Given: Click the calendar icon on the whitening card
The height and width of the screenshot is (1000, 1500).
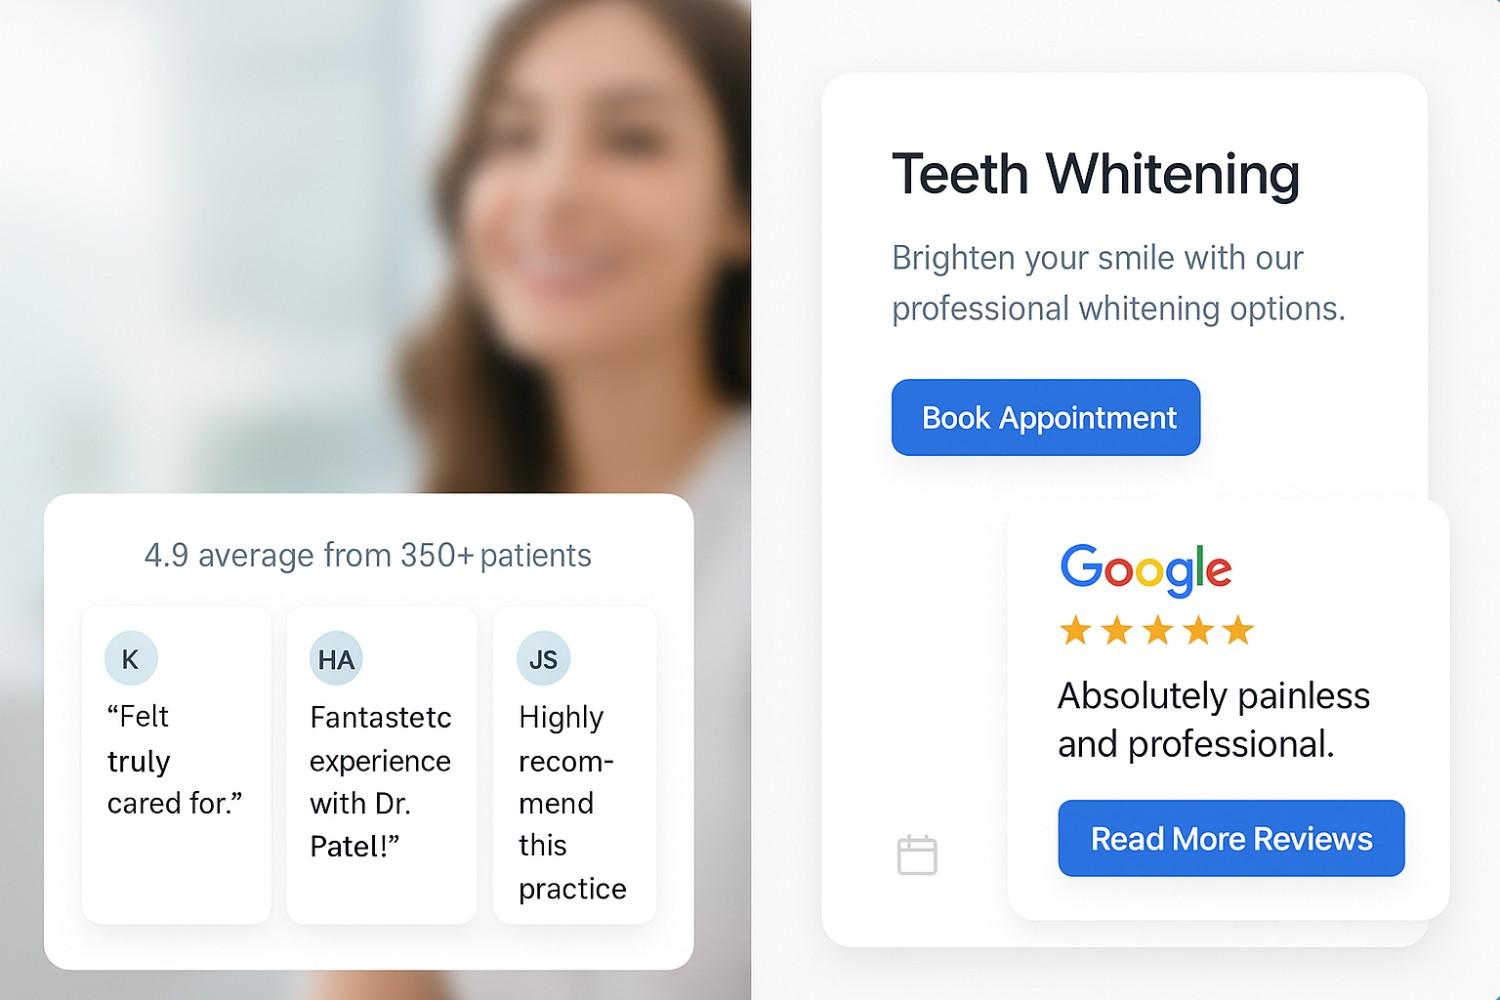Looking at the screenshot, I should [x=917, y=855].
